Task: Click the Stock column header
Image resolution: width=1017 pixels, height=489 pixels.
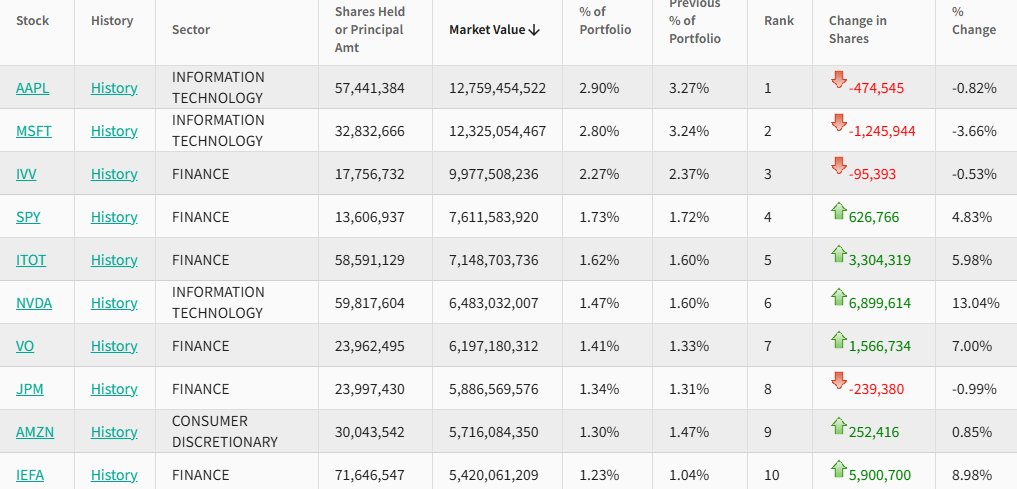Action: pos(33,20)
